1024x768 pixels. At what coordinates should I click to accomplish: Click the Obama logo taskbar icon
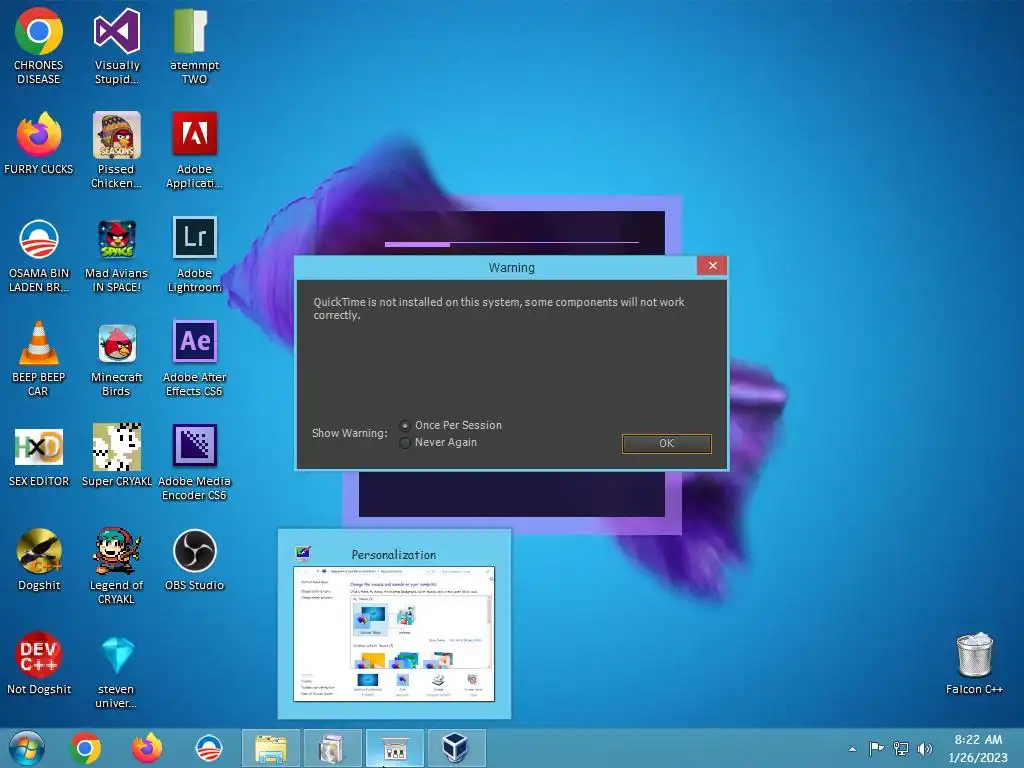pos(209,748)
